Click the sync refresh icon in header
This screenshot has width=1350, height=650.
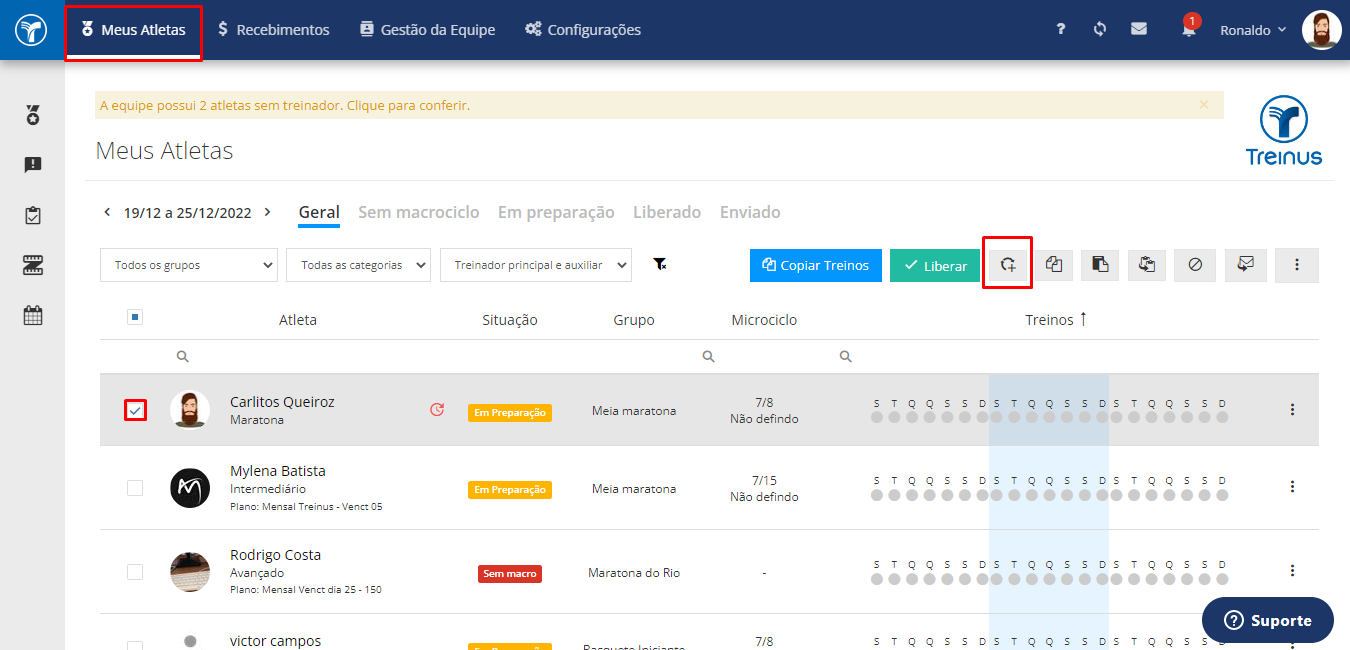(1100, 29)
